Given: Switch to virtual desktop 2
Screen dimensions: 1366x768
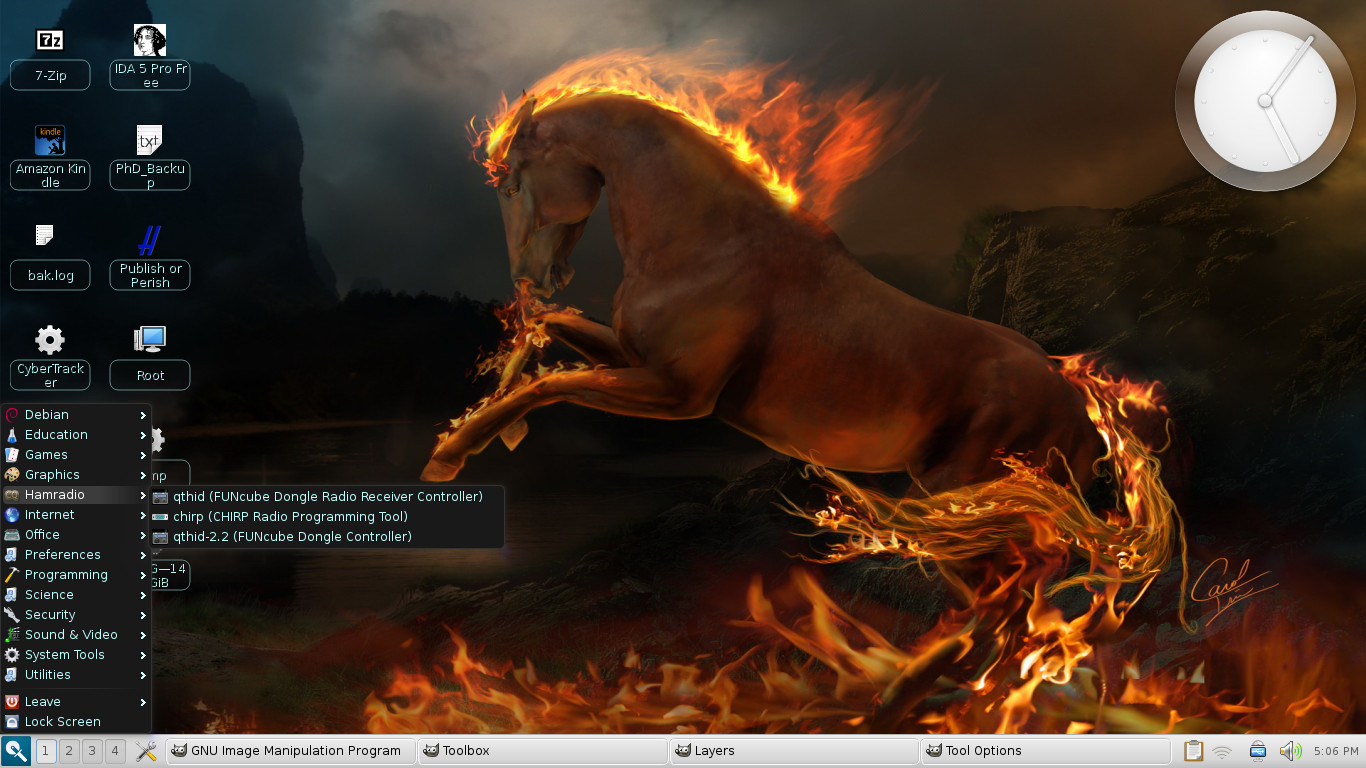Looking at the screenshot, I should pos(69,750).
